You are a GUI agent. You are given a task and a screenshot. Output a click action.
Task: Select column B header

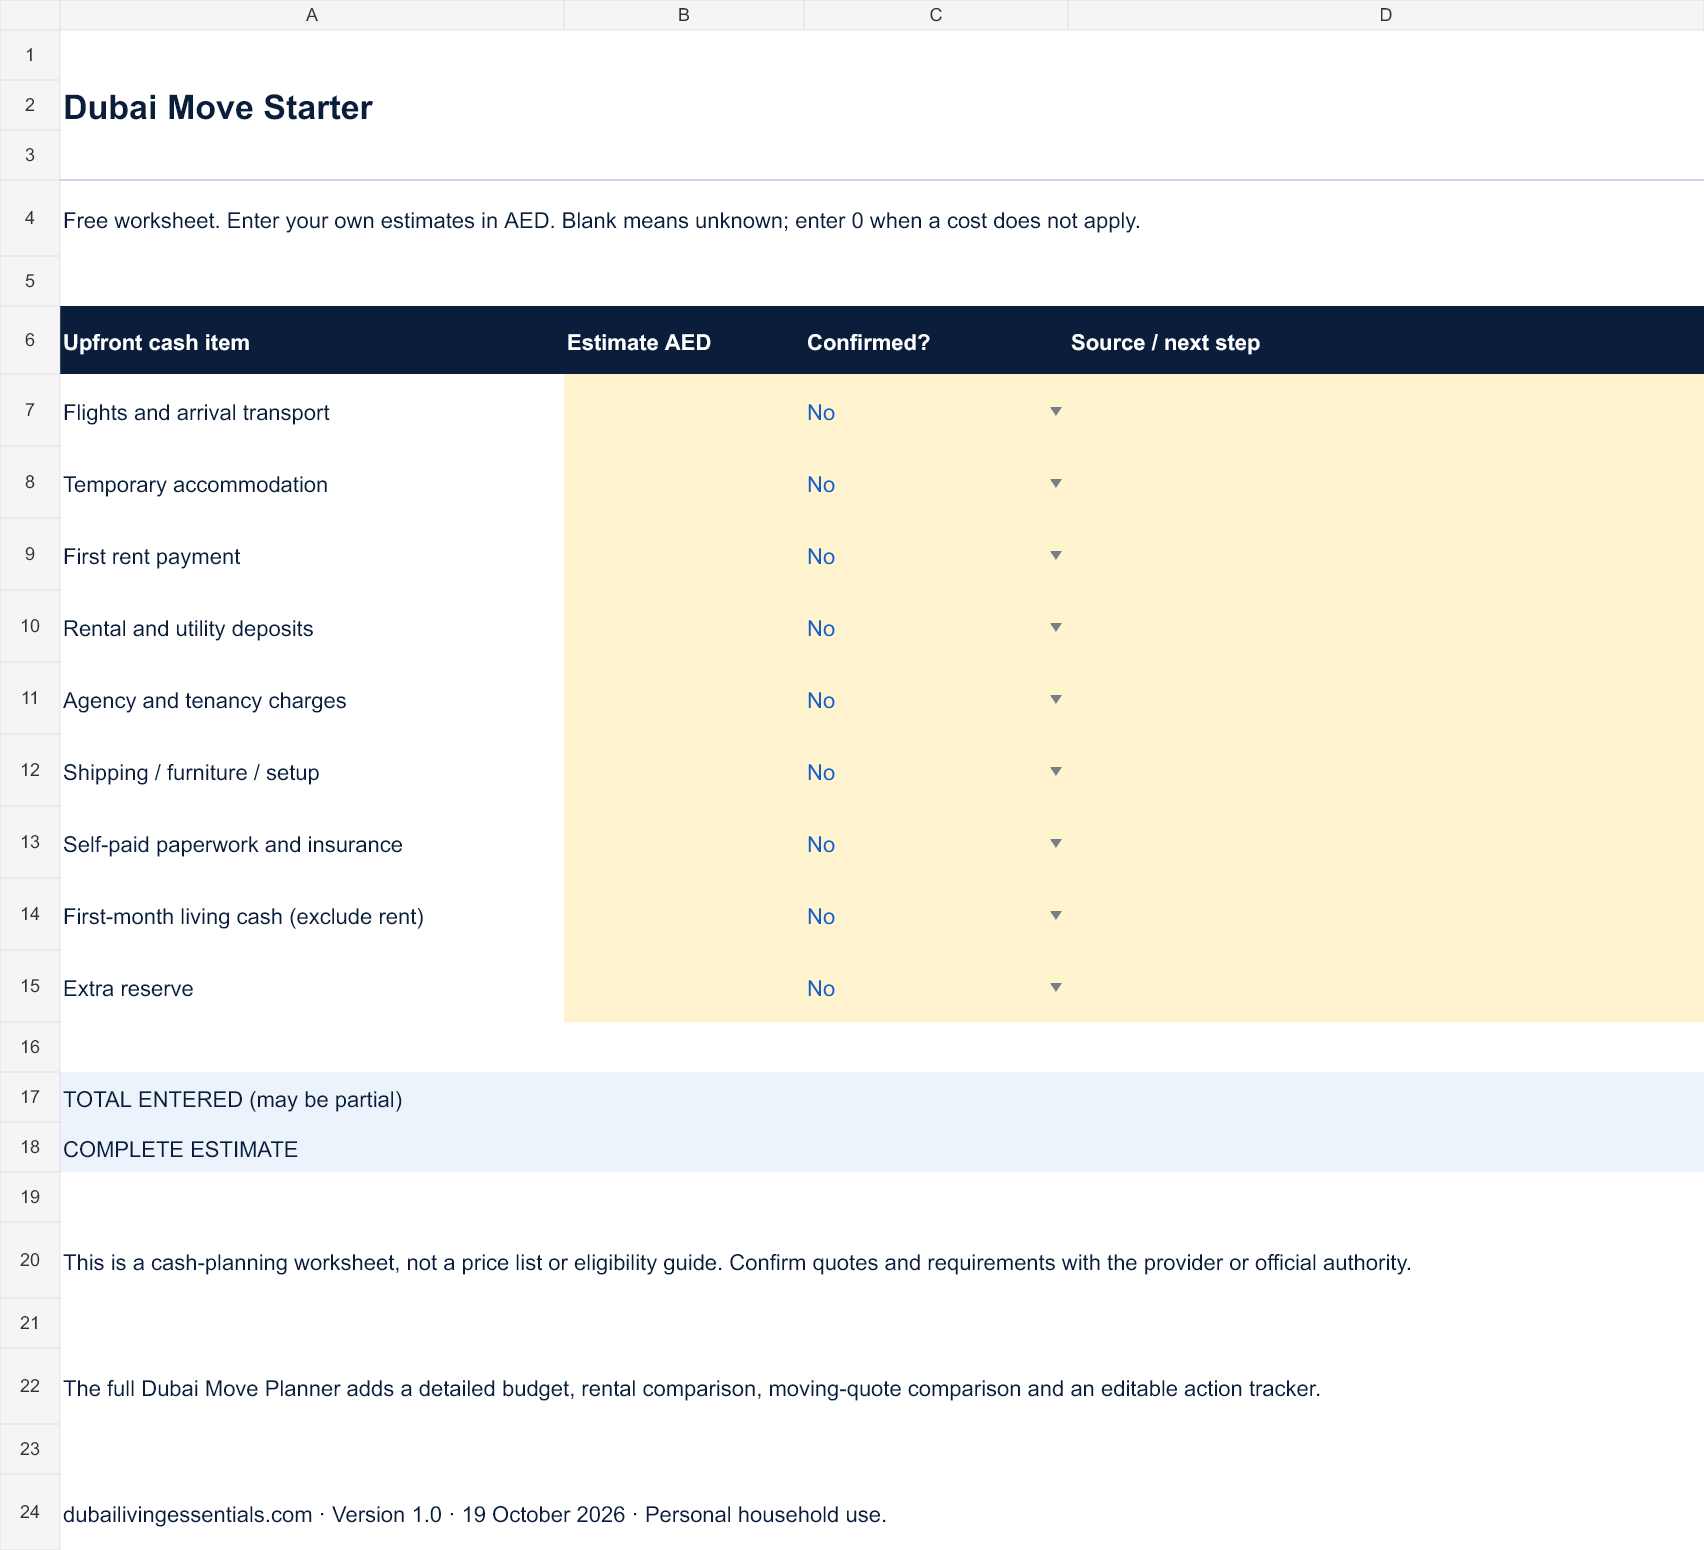684,15
